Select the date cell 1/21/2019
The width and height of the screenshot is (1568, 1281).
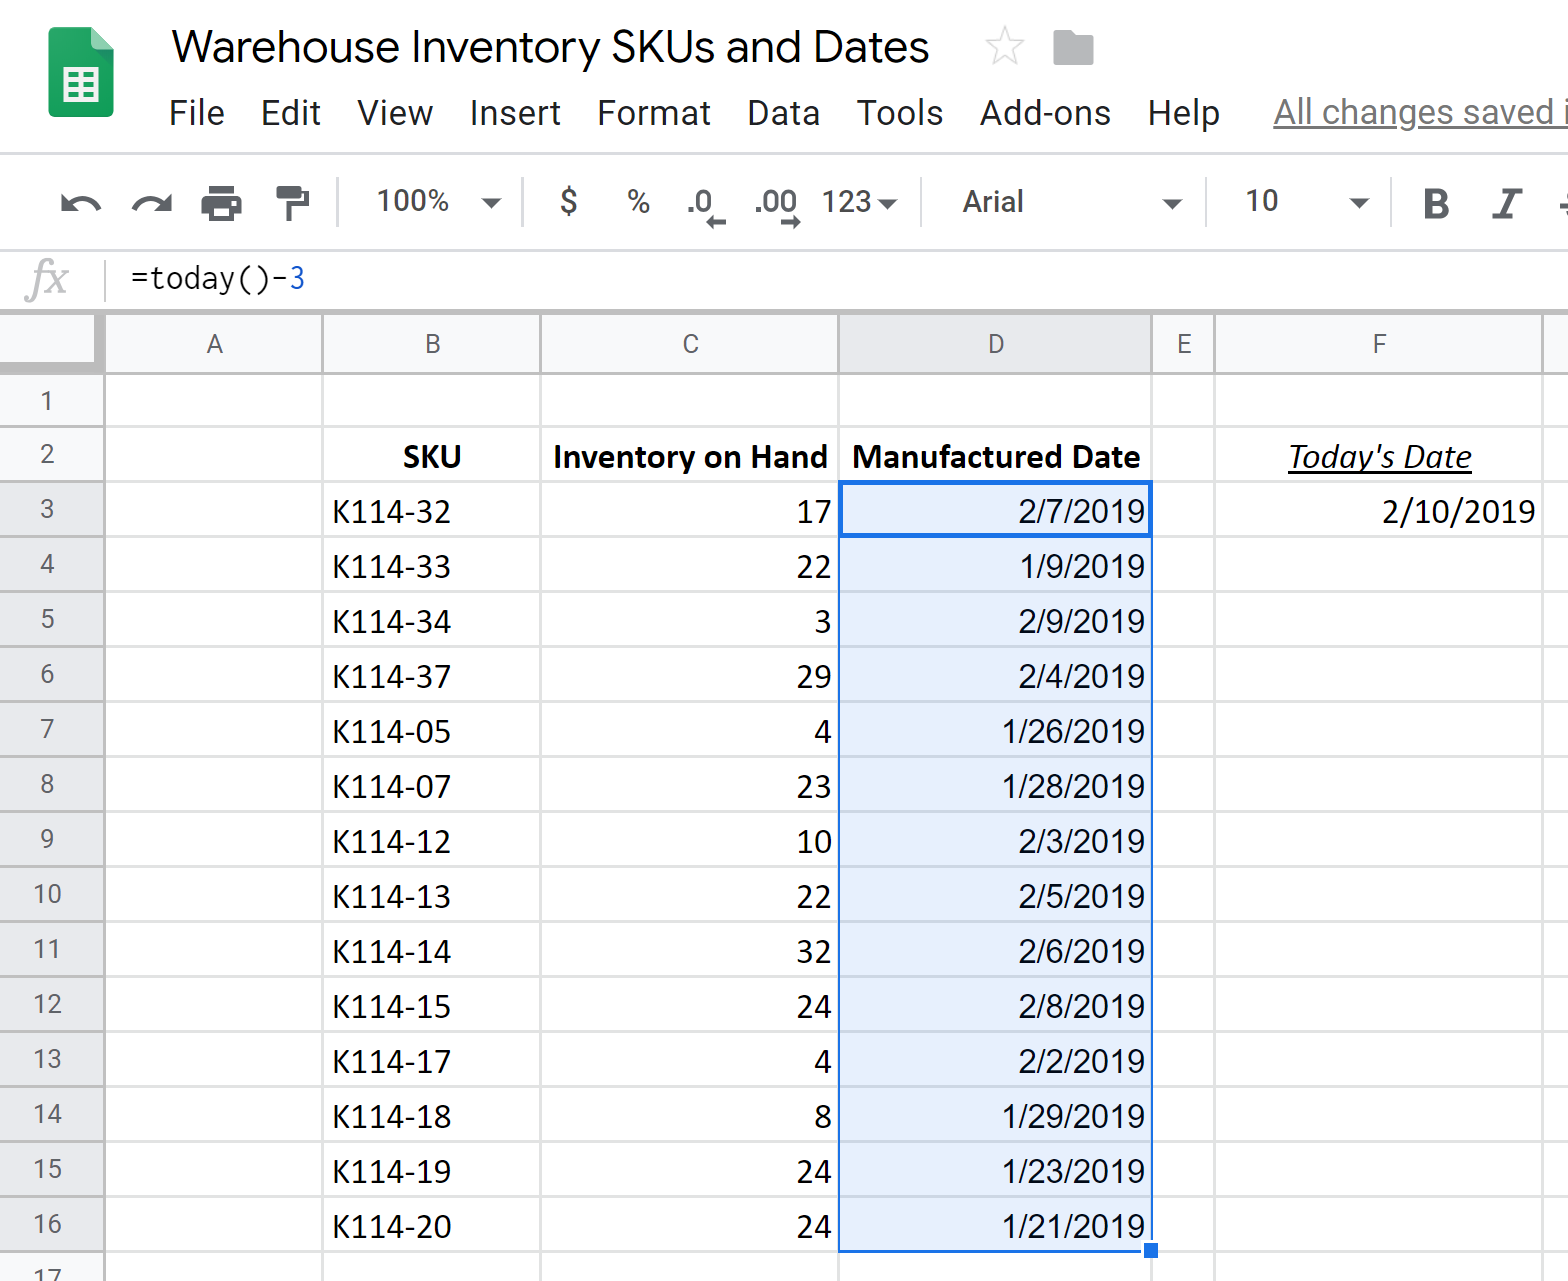995,1226
